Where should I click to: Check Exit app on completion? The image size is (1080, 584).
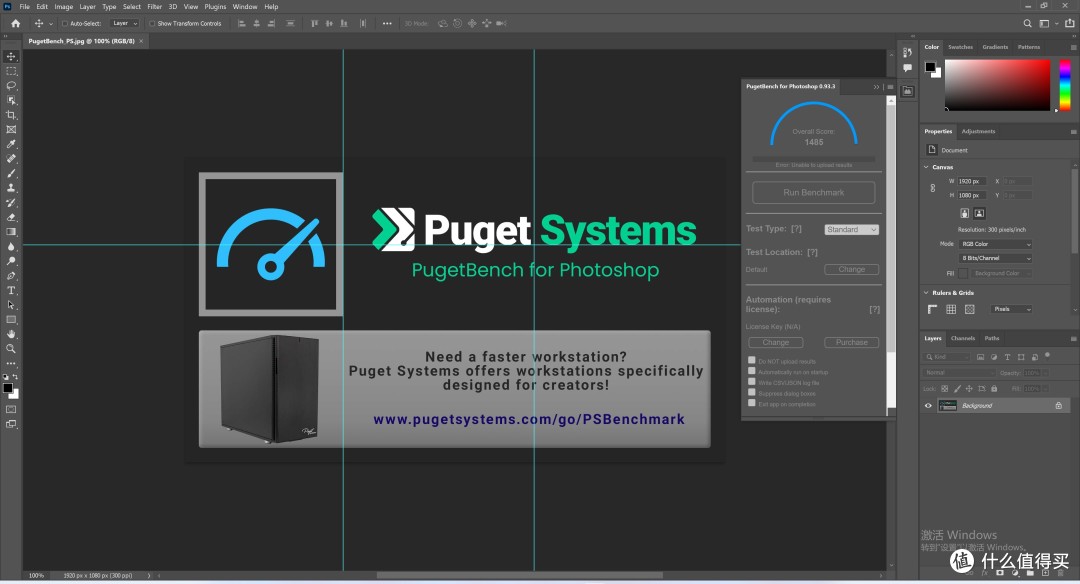pos(751,403)
